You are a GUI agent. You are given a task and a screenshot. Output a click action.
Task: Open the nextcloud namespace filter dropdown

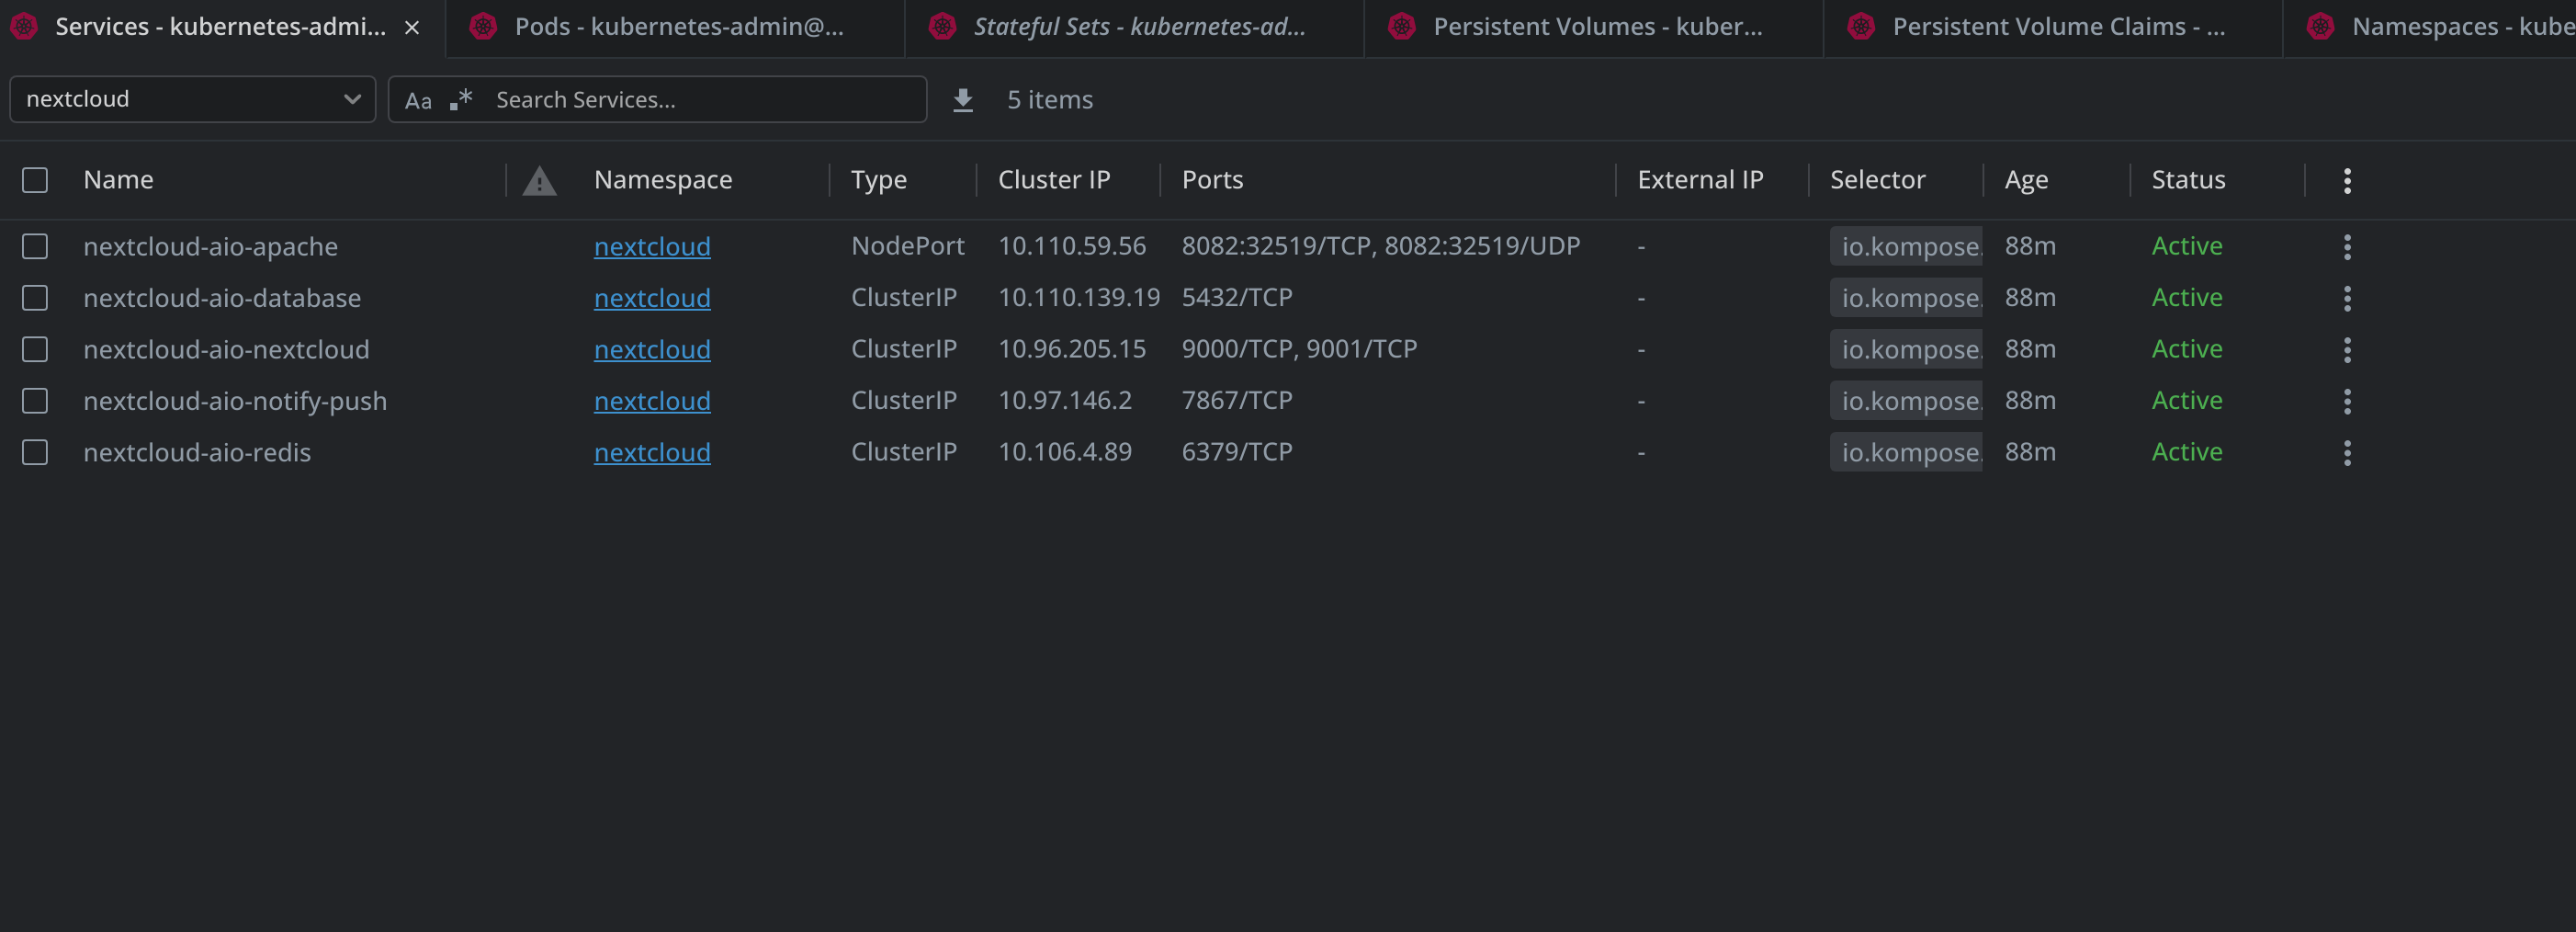tap(192, 99)
